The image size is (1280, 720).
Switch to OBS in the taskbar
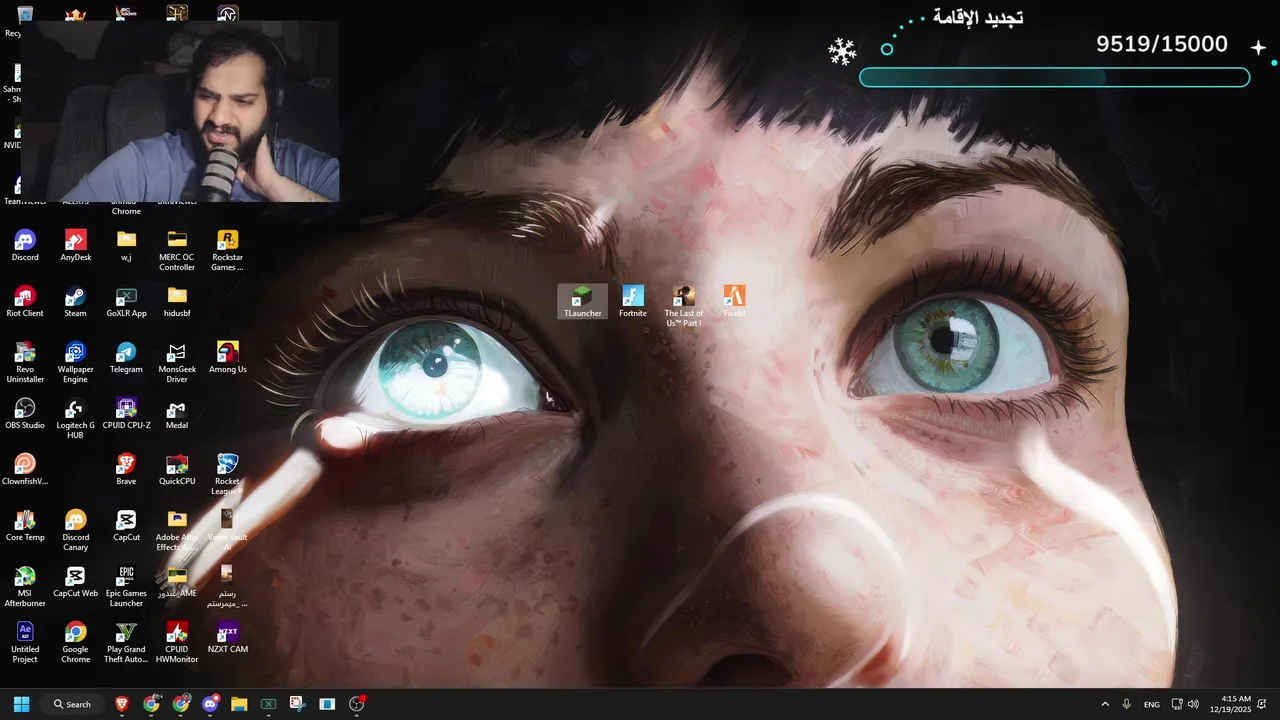tap(357, 704)
